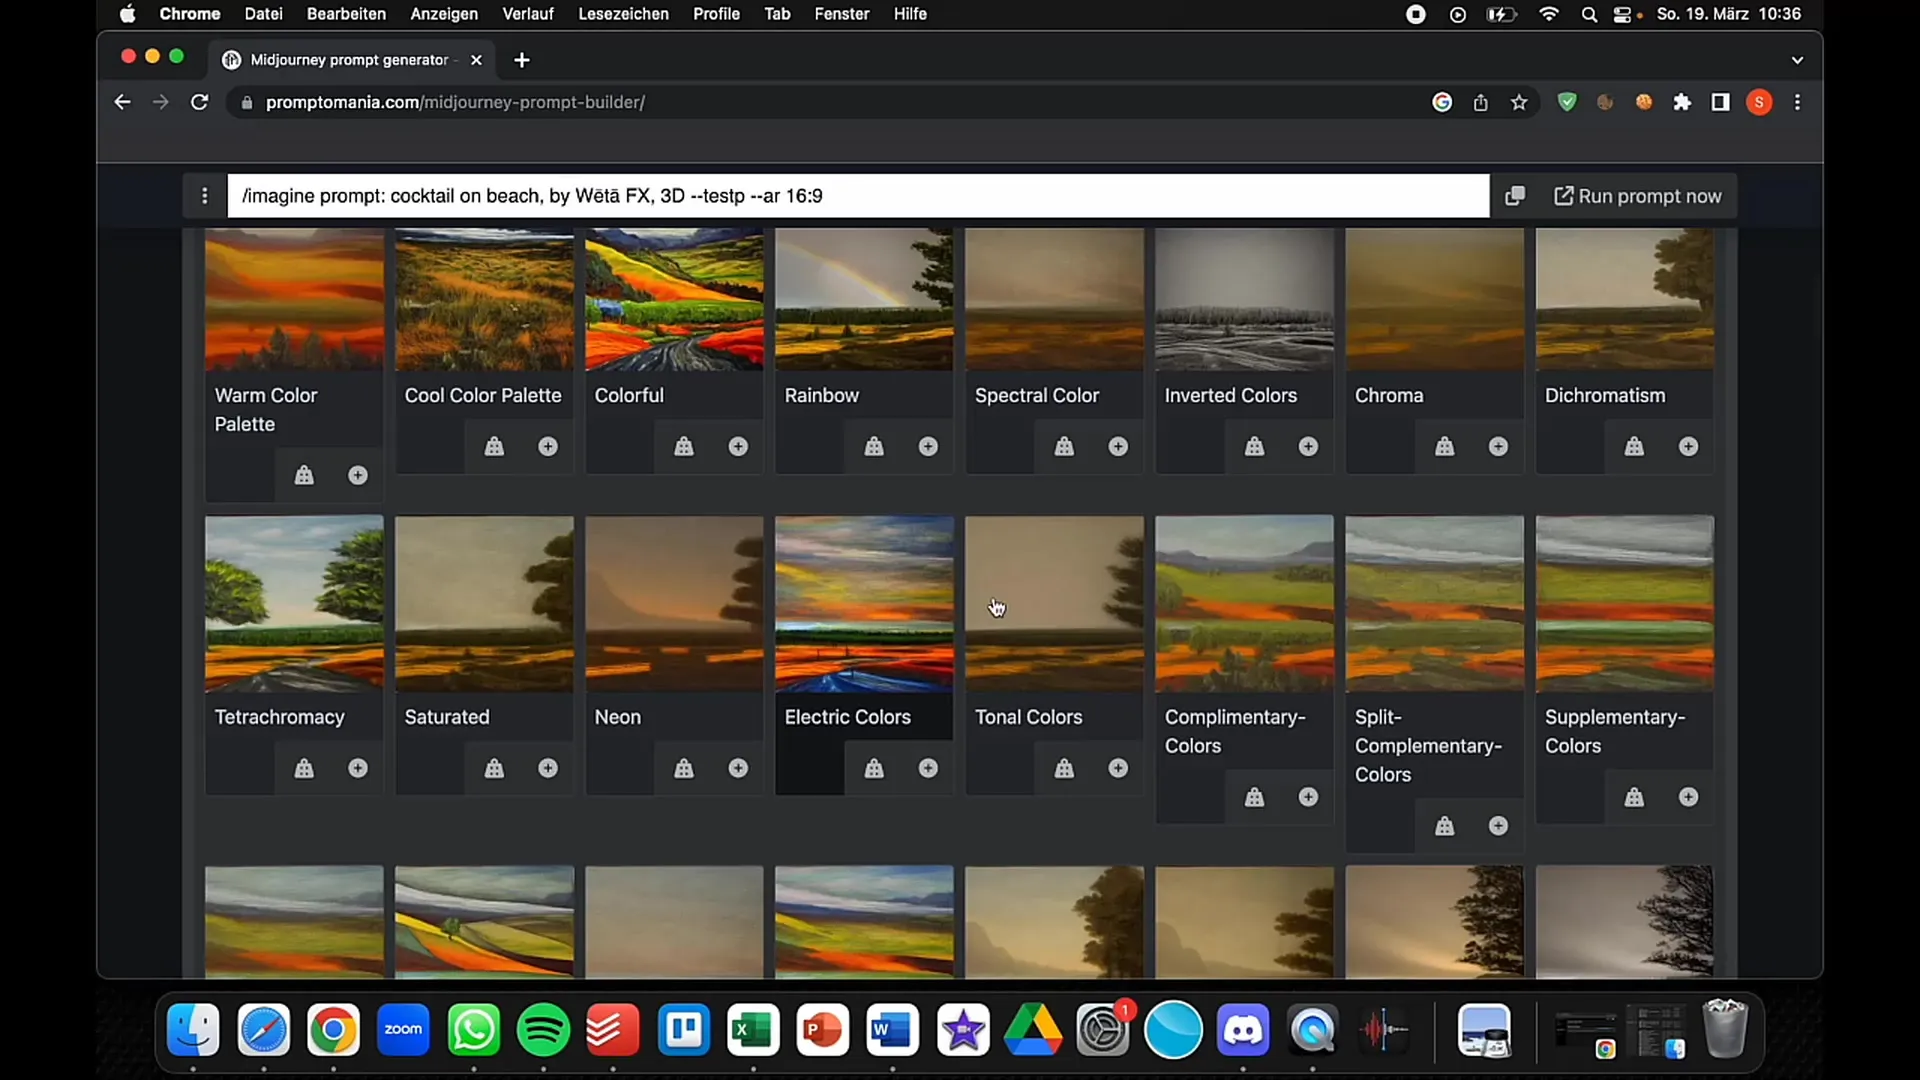Click the + icon for Cool Color Palette
1920x1080 pixels.
point(549,446)
